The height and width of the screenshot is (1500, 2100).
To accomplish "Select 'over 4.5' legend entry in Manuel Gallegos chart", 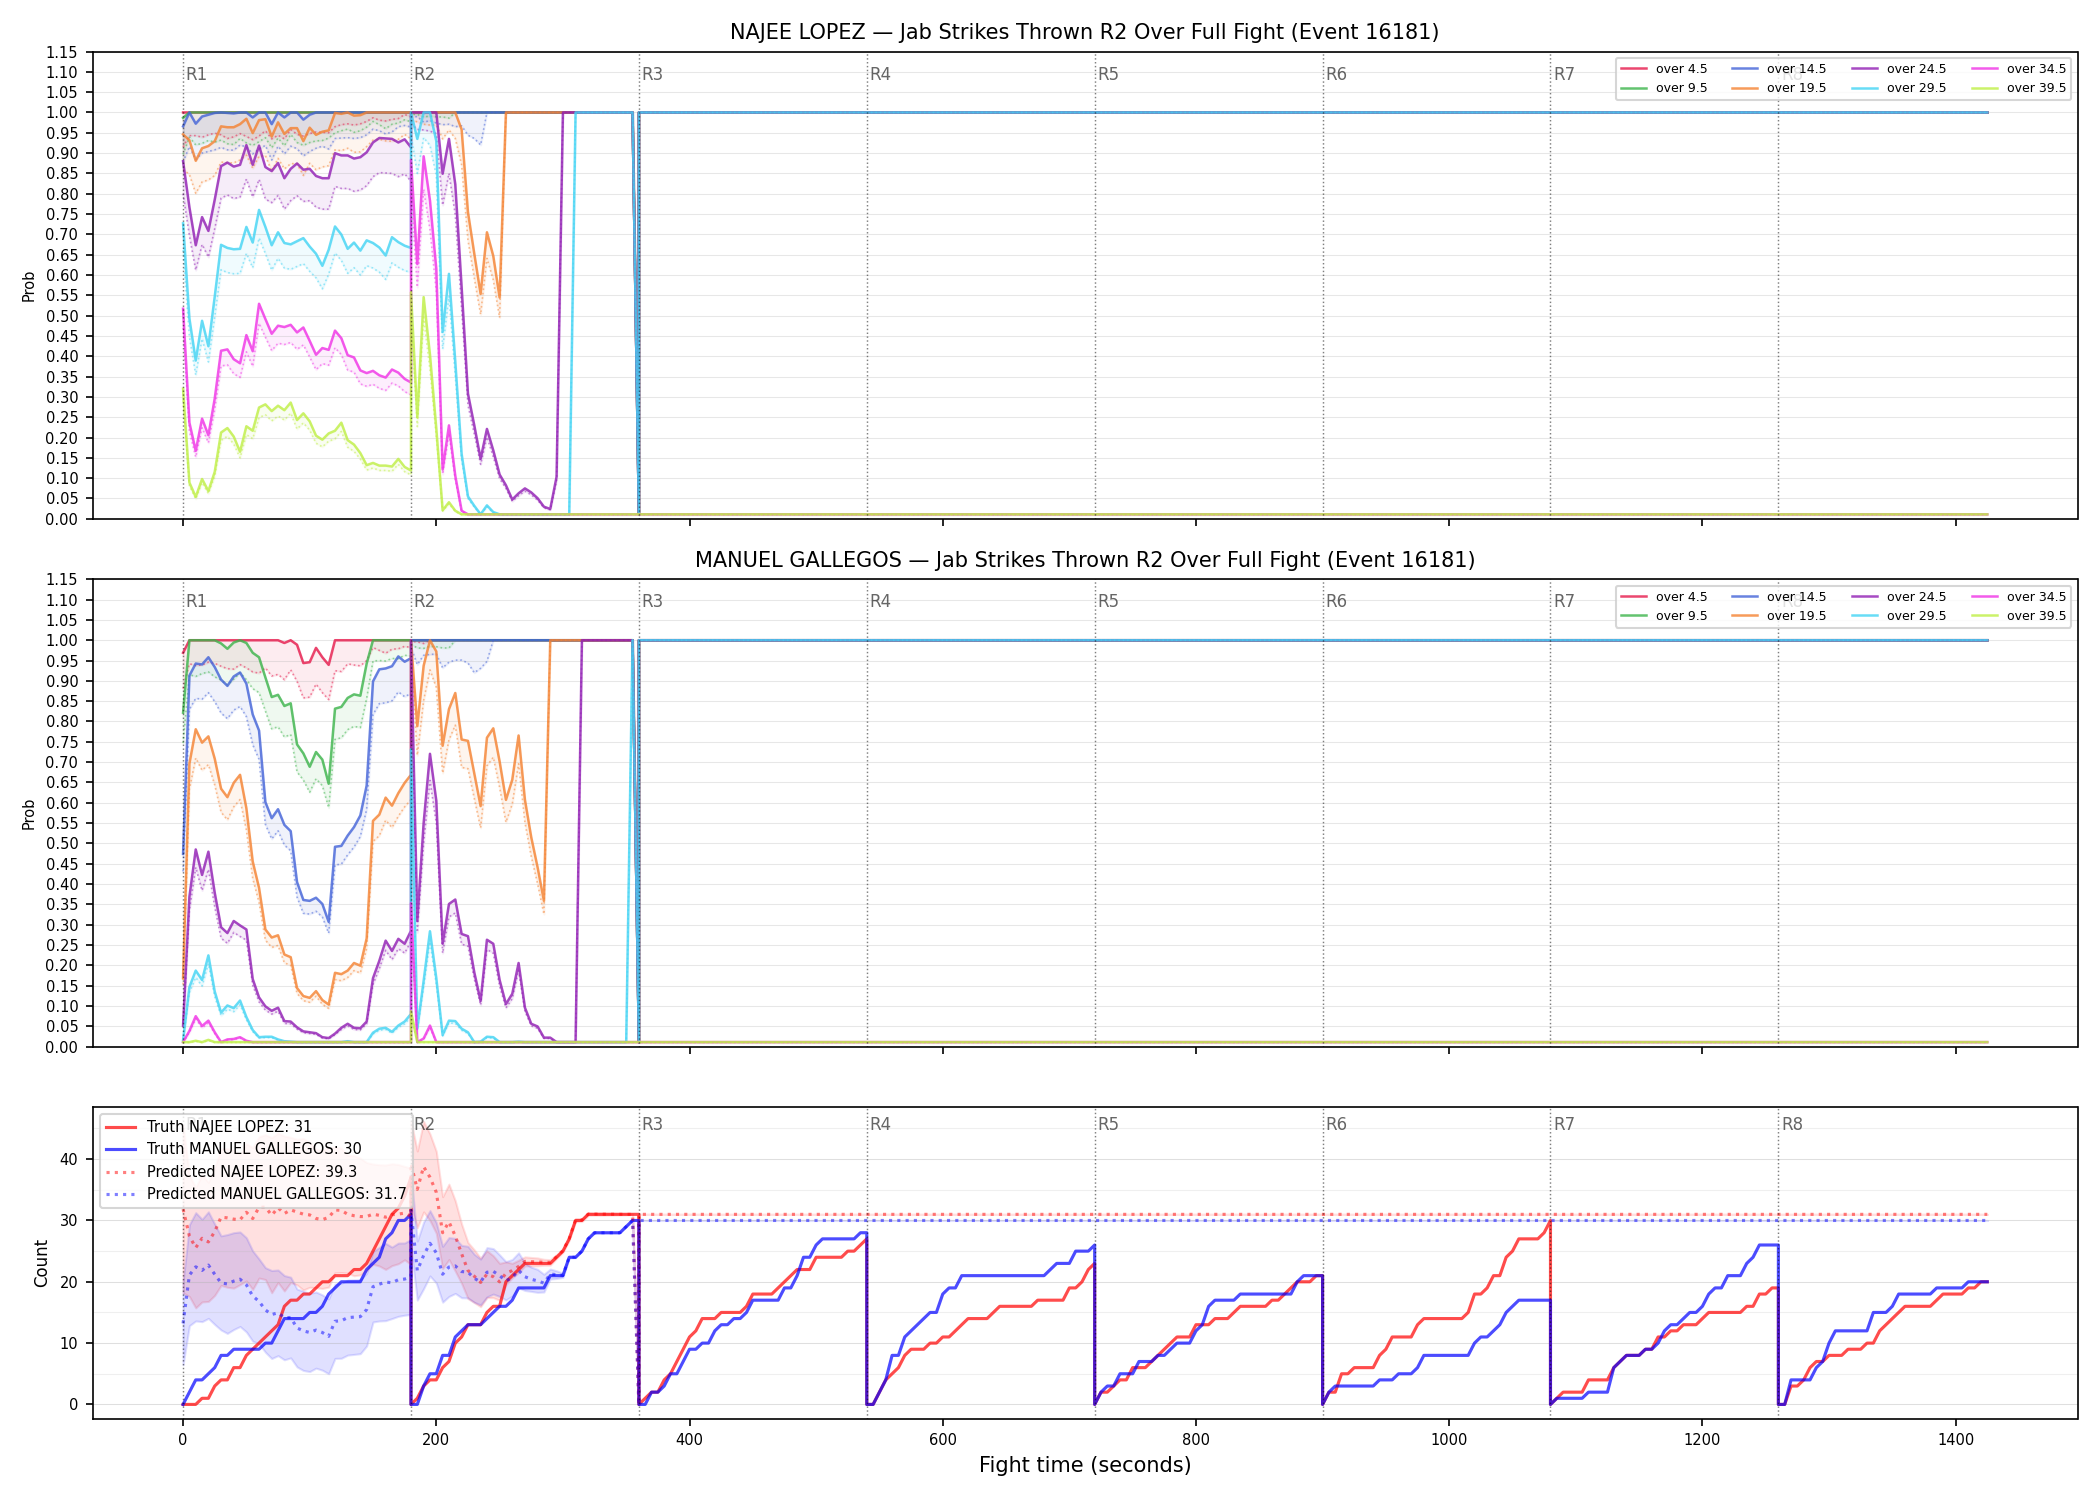I will pyautogui.click(x=1664, y=597).
